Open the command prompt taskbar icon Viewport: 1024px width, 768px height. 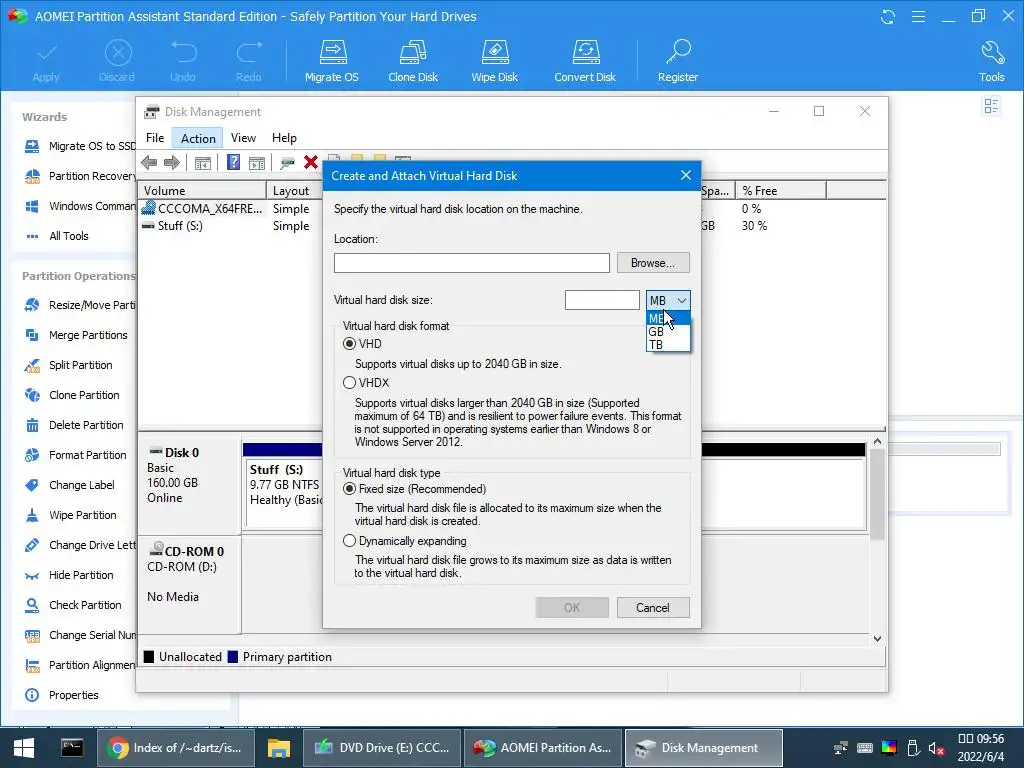coord(72,747)
